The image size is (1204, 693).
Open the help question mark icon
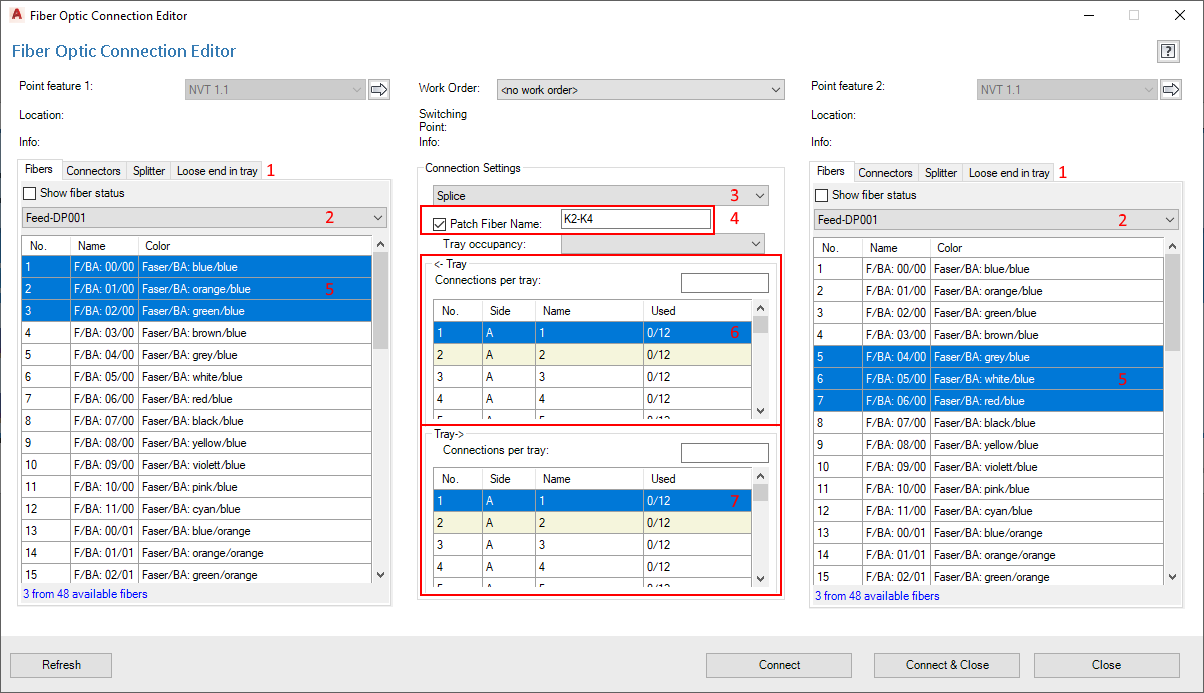click(1167, 51)
